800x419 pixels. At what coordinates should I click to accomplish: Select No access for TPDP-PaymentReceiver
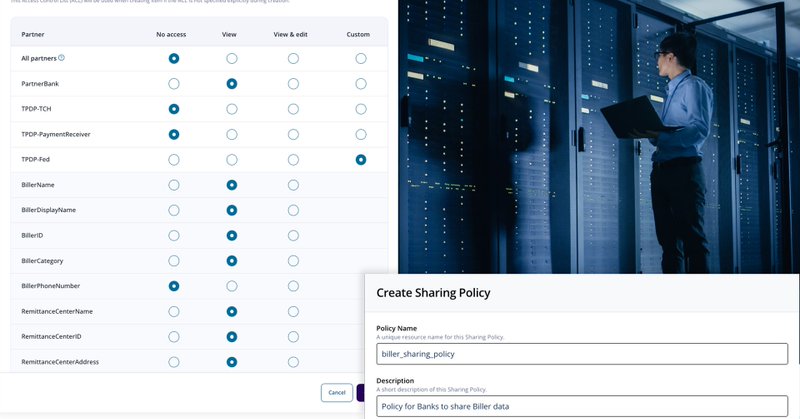(174, 135)
